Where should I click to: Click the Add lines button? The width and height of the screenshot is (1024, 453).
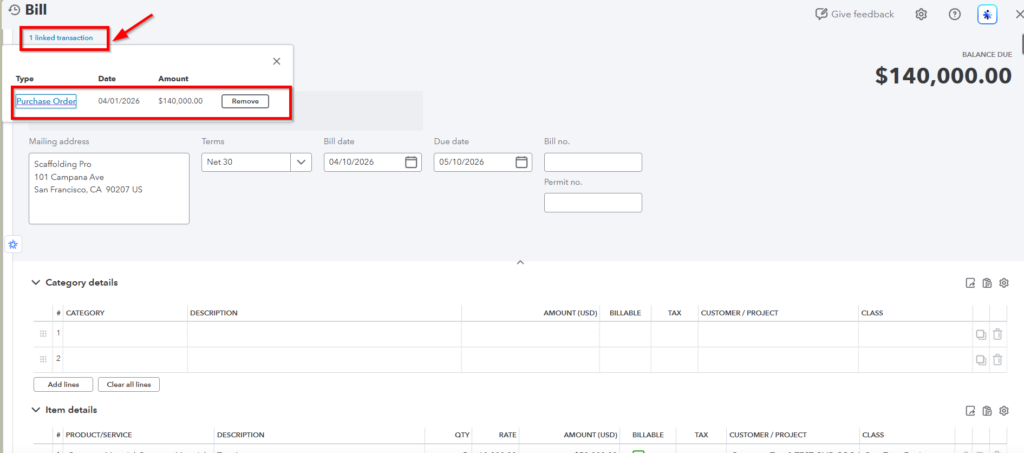click(64, 384)
